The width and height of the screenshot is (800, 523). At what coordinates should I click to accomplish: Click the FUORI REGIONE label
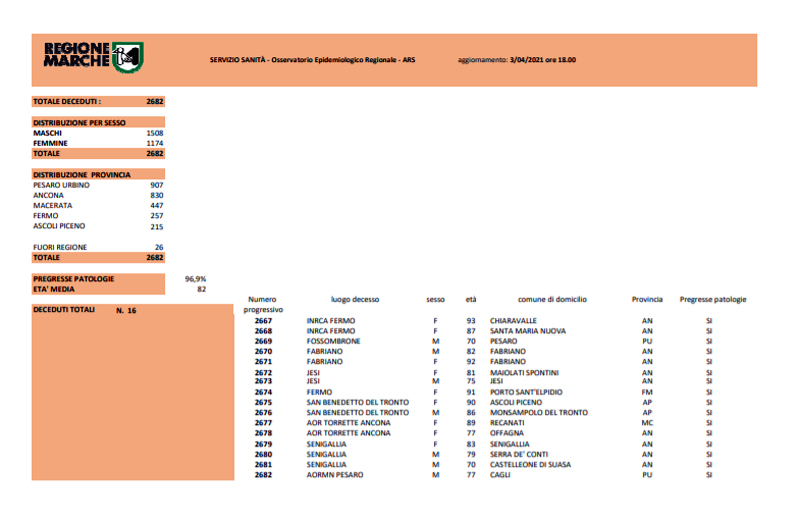[x=59, y=247]
